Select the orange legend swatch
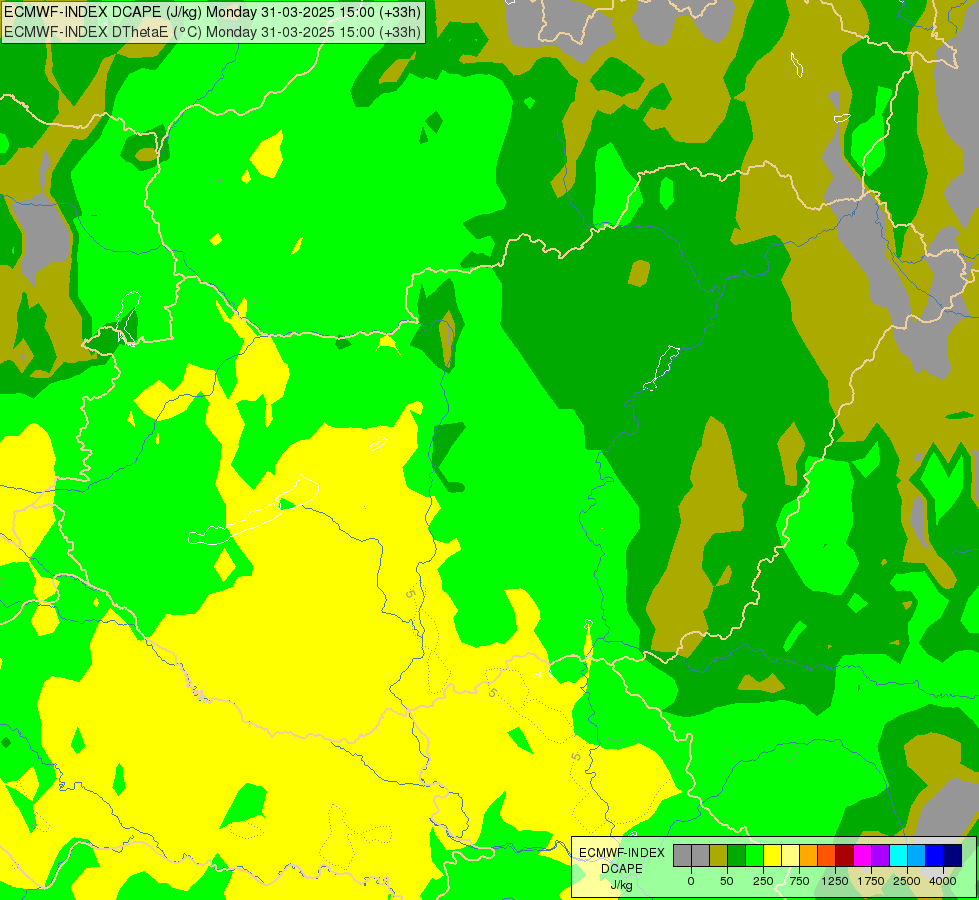Viewport: 979px width, 900px height. tap(809, 855)
